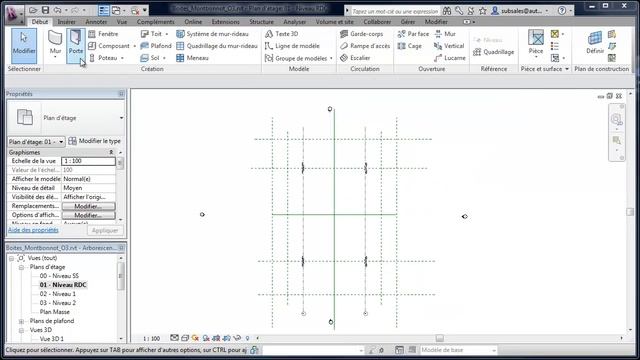The width and height of the screenshot is (640, 360).
Task: Open Groupe de modèles tool
Action: 296,58
